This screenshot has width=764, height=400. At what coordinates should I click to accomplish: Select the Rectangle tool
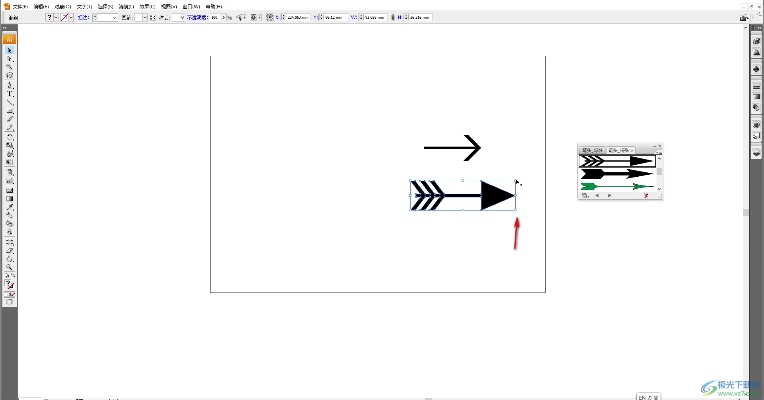(x=9, y=111)
